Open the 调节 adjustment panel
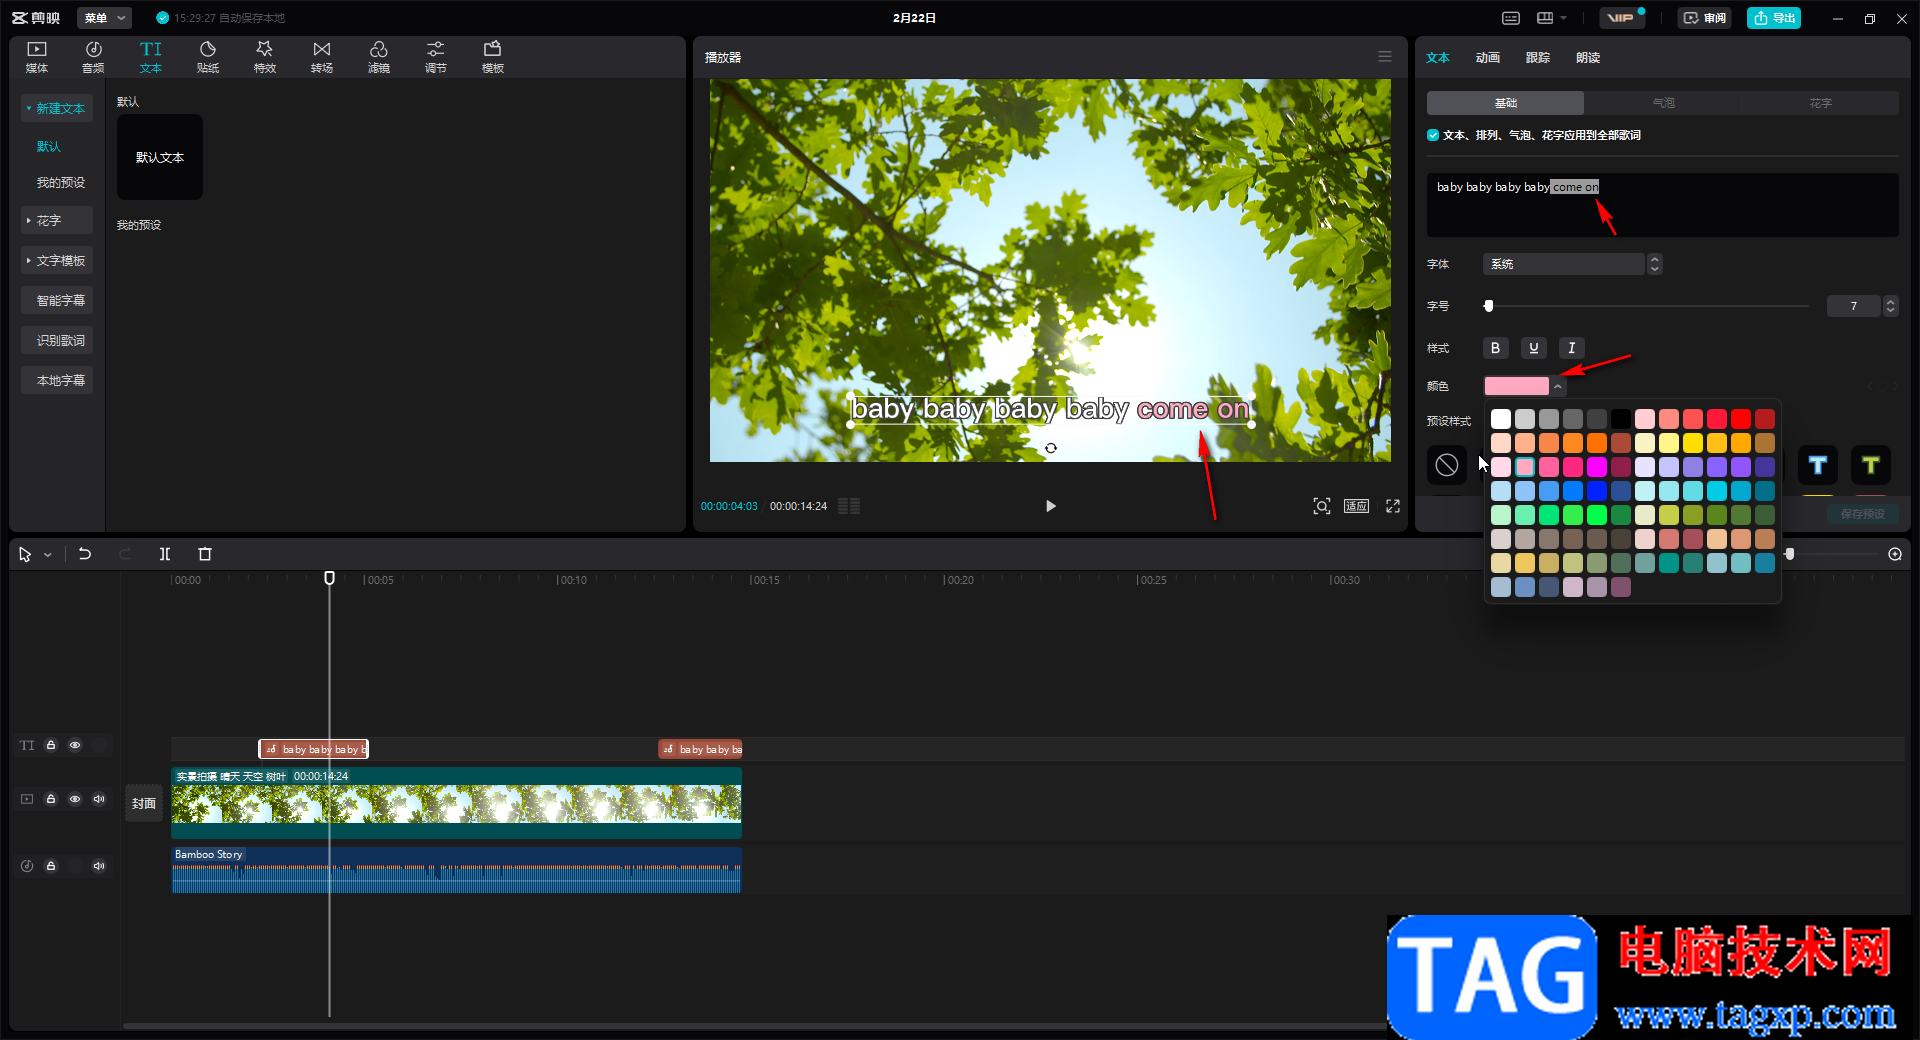1920x1040 pixels. click(436, 57)
